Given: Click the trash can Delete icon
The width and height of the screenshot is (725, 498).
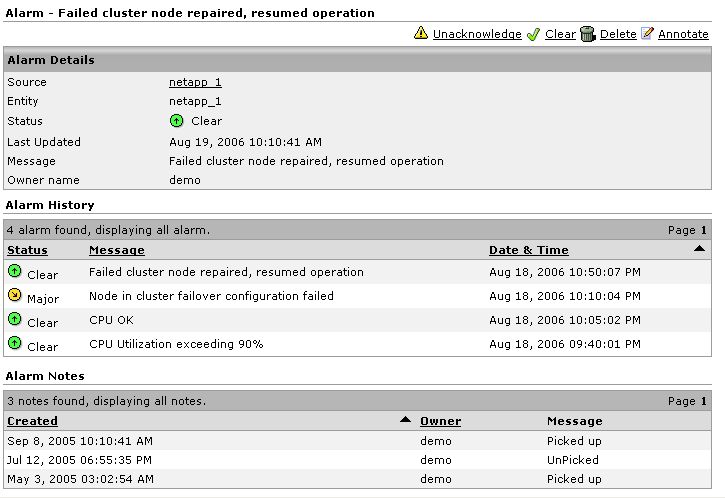Looking at the screenshot, I should (588, 34).
